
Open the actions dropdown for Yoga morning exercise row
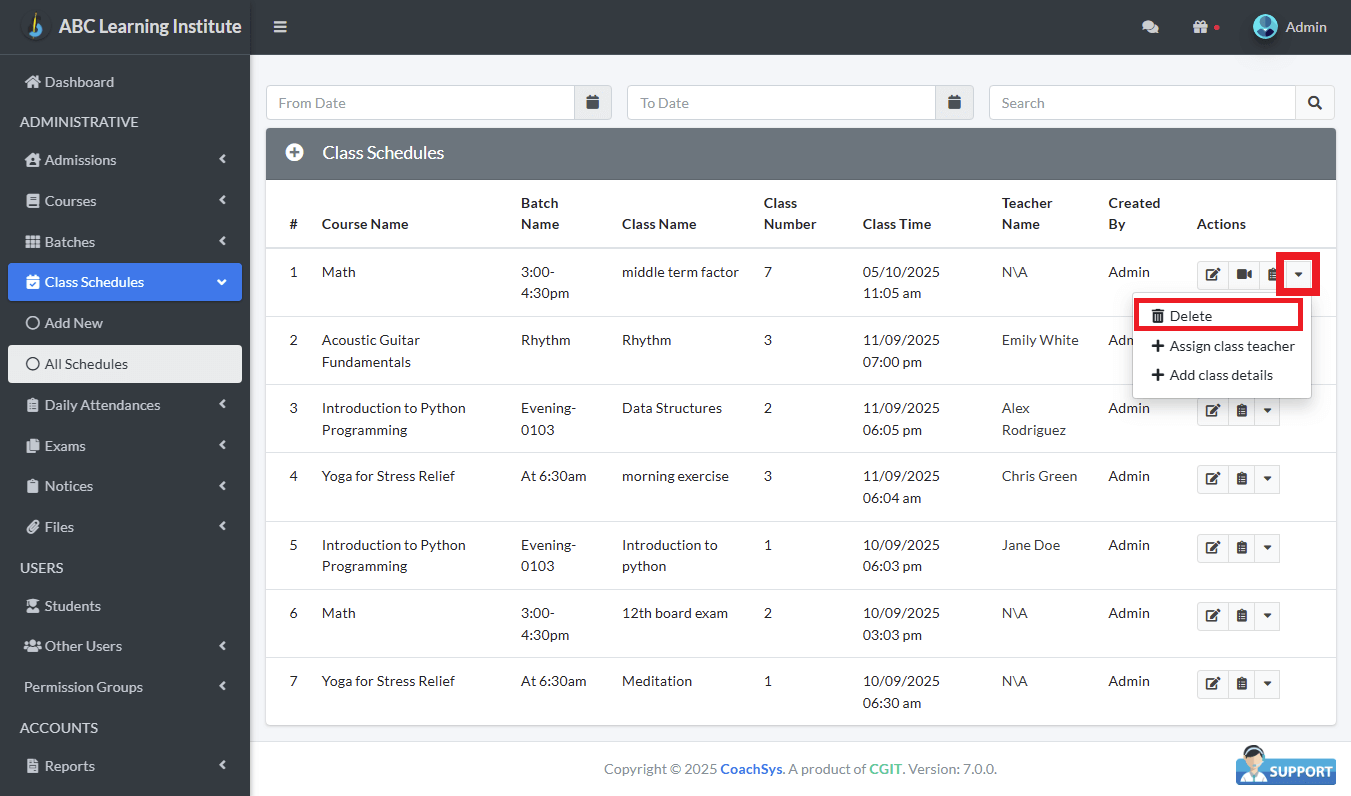[x=1267, y=479]
